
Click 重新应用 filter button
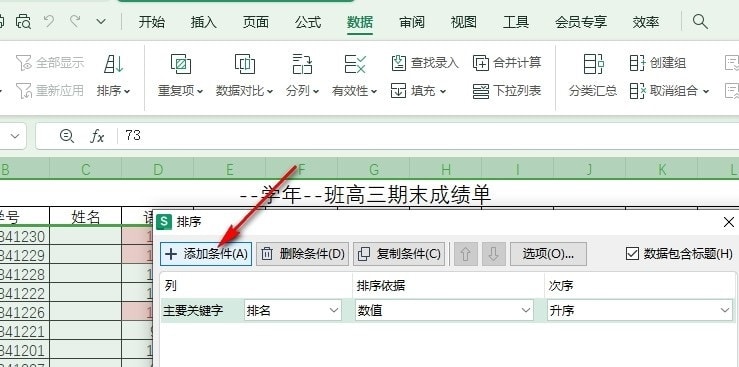pos(50,90)
